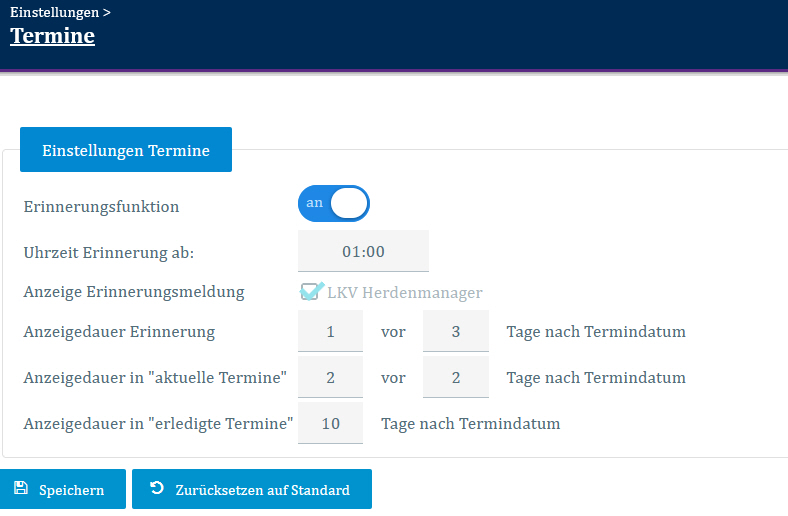The height and width of the screenshot is (516, 788).
Task: Click the "aktuelle Termine" days-before input
Action: pos(330,377)
